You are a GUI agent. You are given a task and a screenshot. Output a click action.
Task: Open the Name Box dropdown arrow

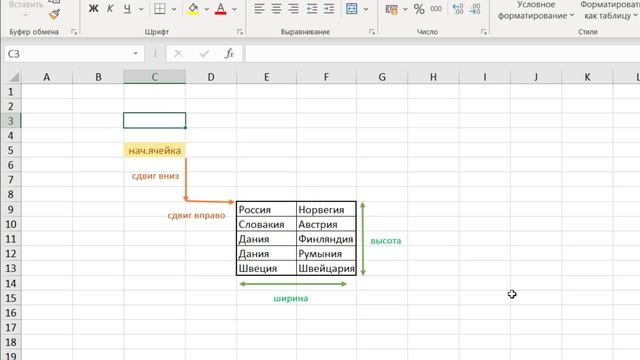pos(136,54)
